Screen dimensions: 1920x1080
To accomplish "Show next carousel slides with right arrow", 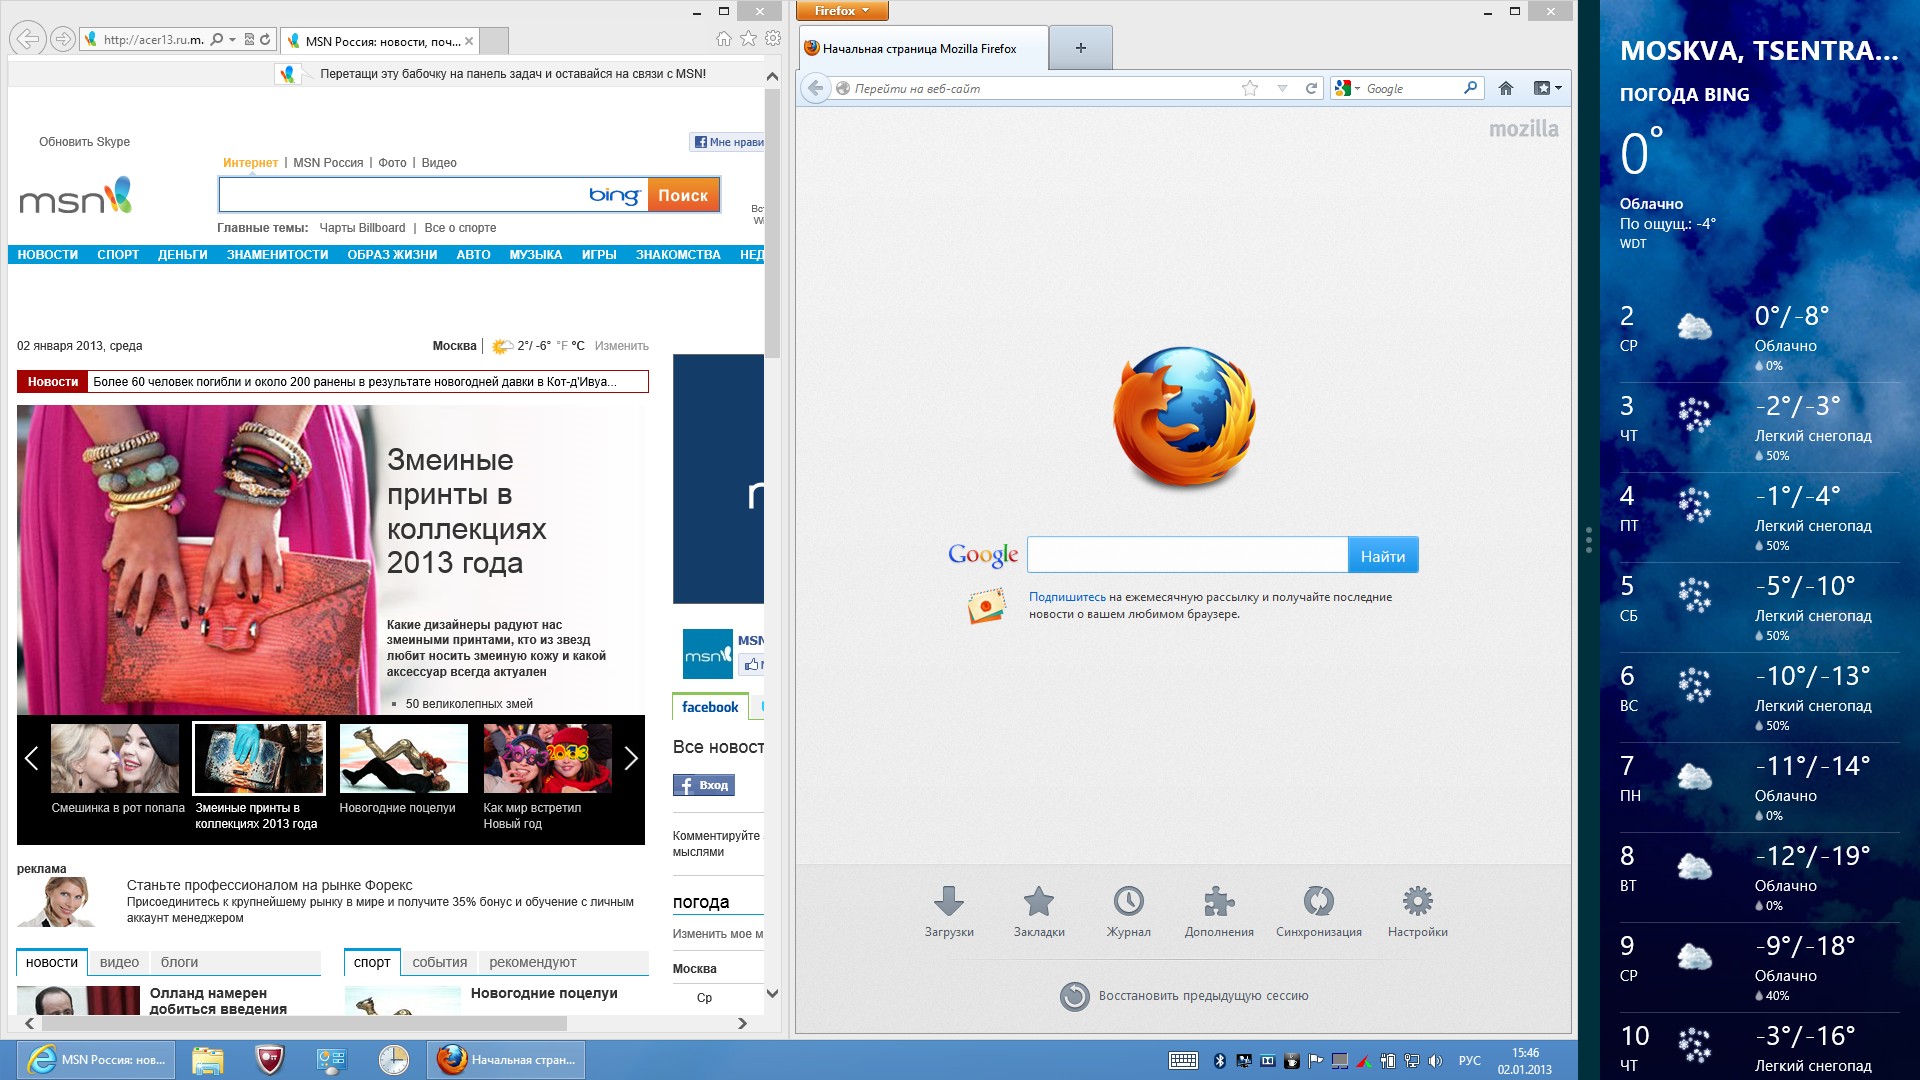I will 630,759.
